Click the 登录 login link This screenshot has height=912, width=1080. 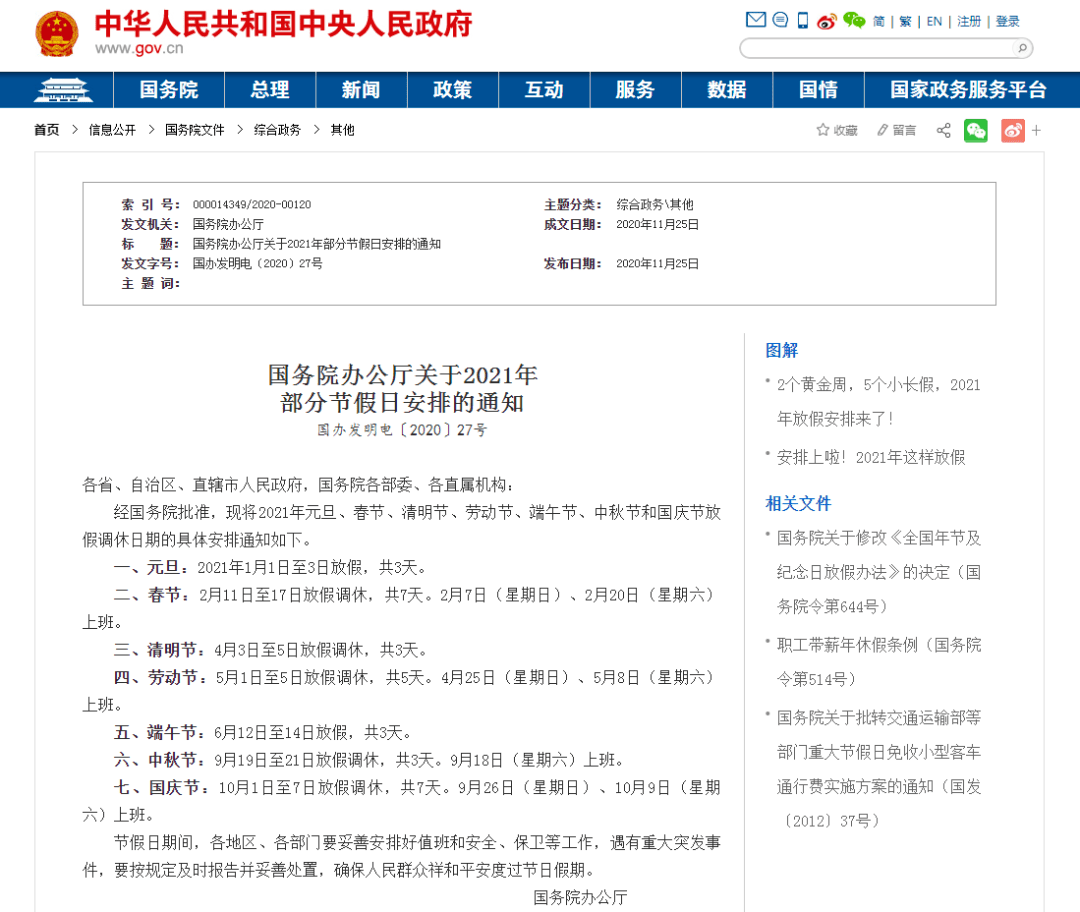pos(1006,20)
